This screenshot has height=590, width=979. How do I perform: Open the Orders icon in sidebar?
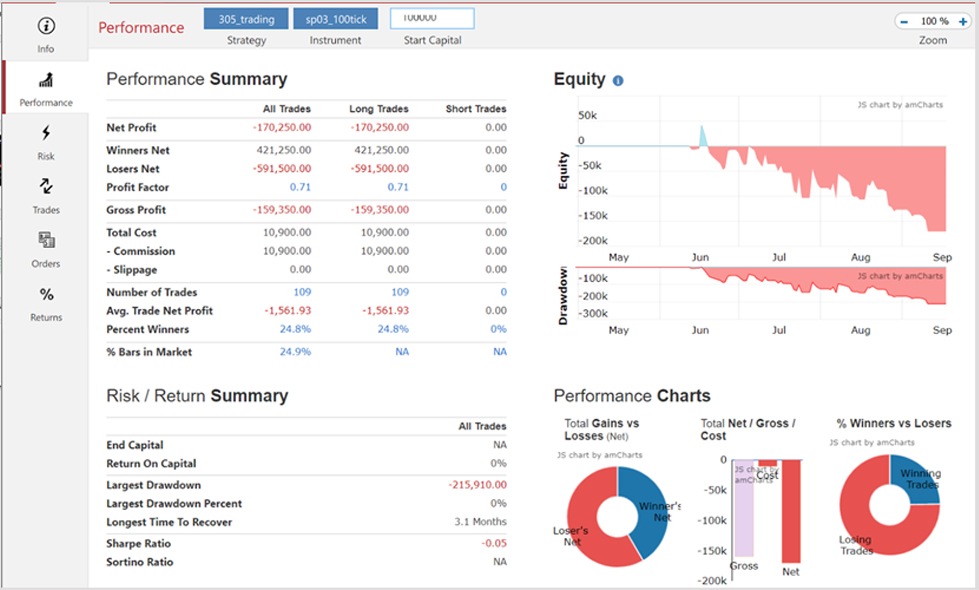[x=46, y=240]
